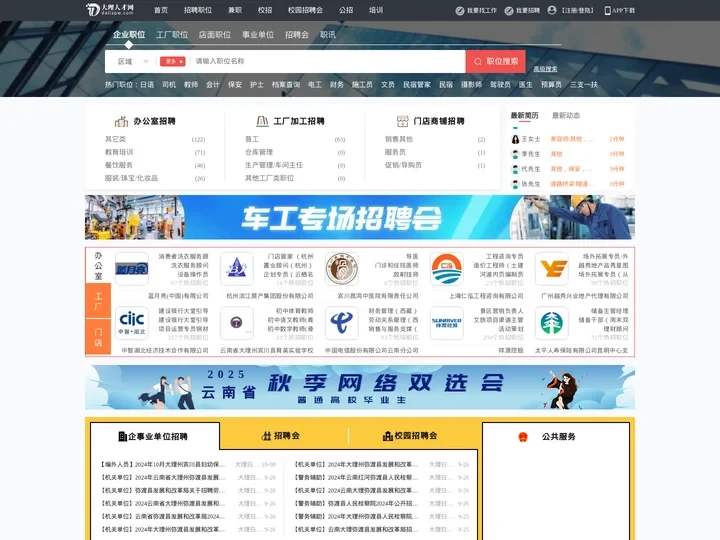
Task: Click hot position 民宿管家
Action: tap(417, 84)
